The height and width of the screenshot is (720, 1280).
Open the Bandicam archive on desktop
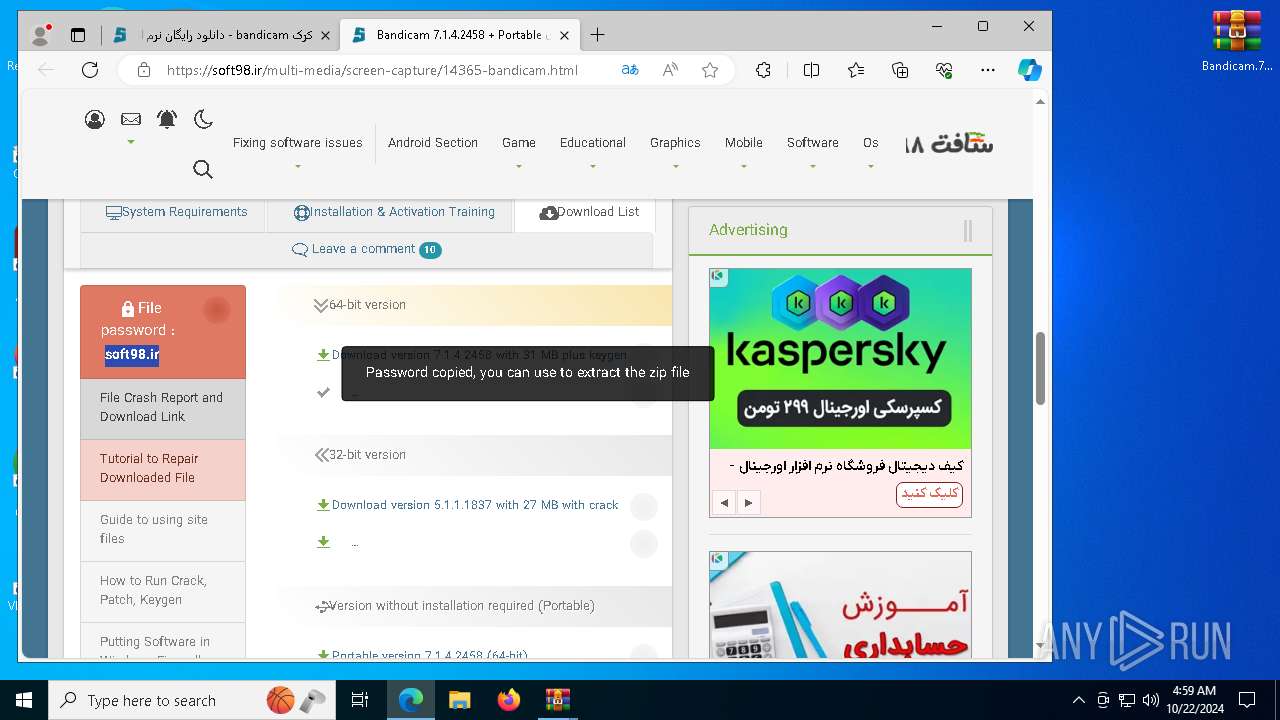[1237, 42]
